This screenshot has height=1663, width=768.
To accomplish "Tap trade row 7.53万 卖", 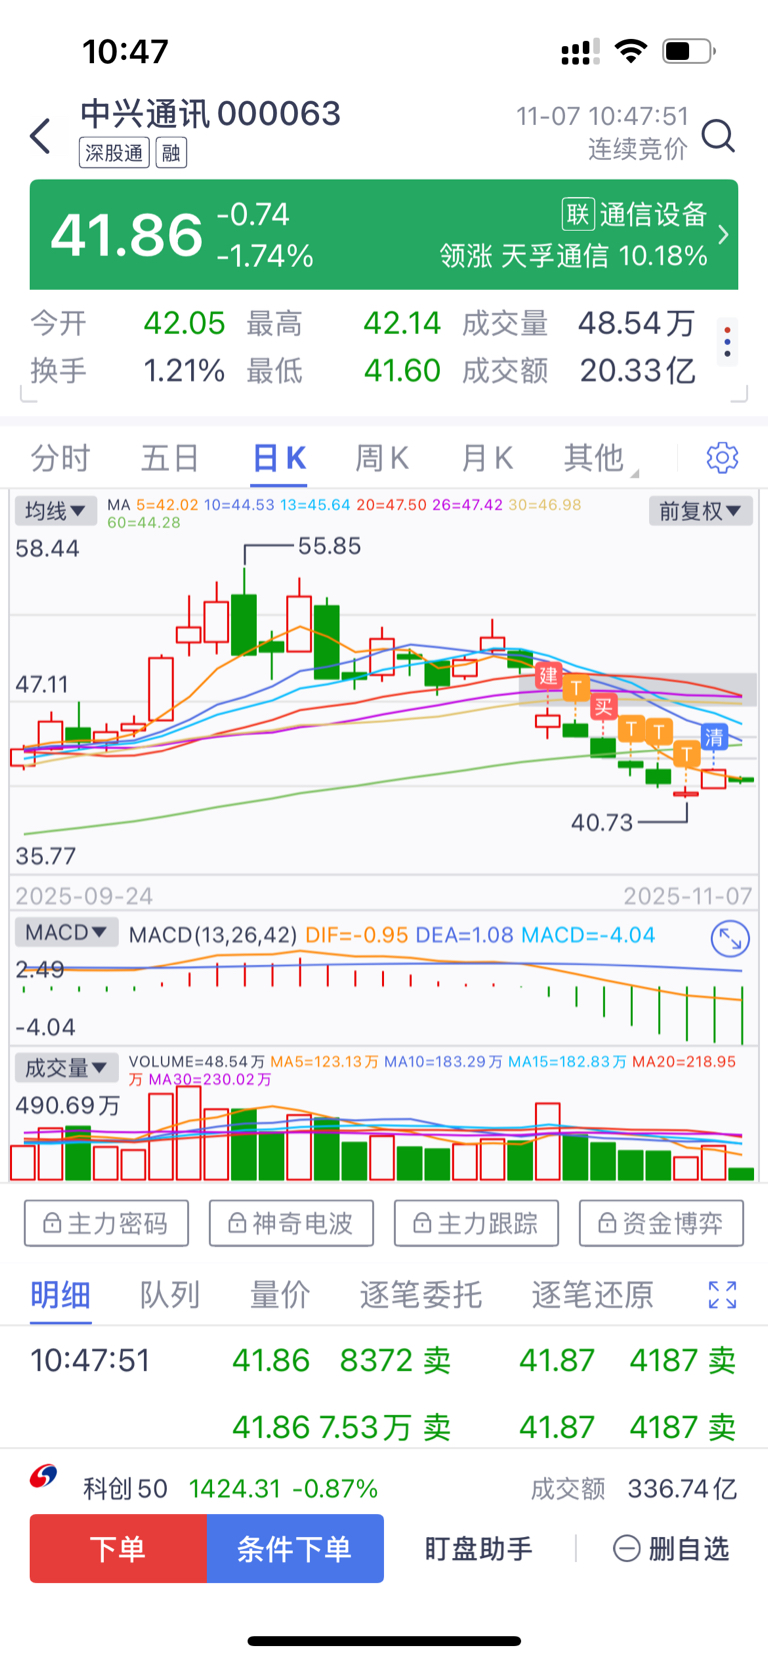I will pyautogui.click(x=384, y=1427).
